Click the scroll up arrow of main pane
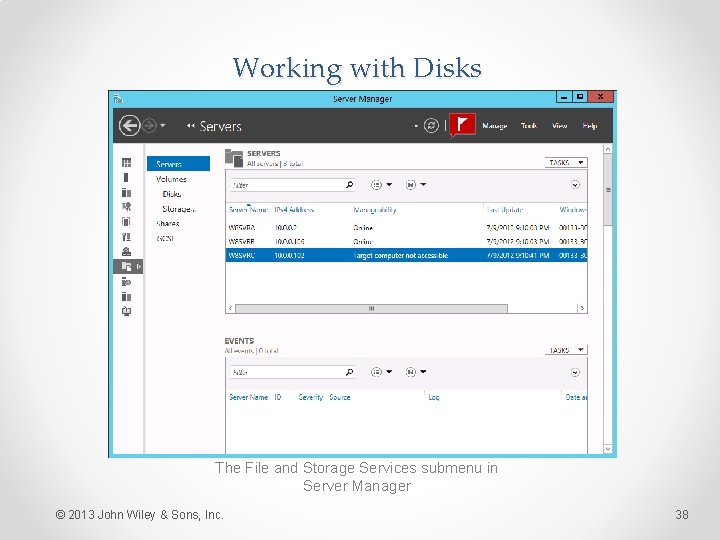The image size is (720, 540). click(608, 149)
